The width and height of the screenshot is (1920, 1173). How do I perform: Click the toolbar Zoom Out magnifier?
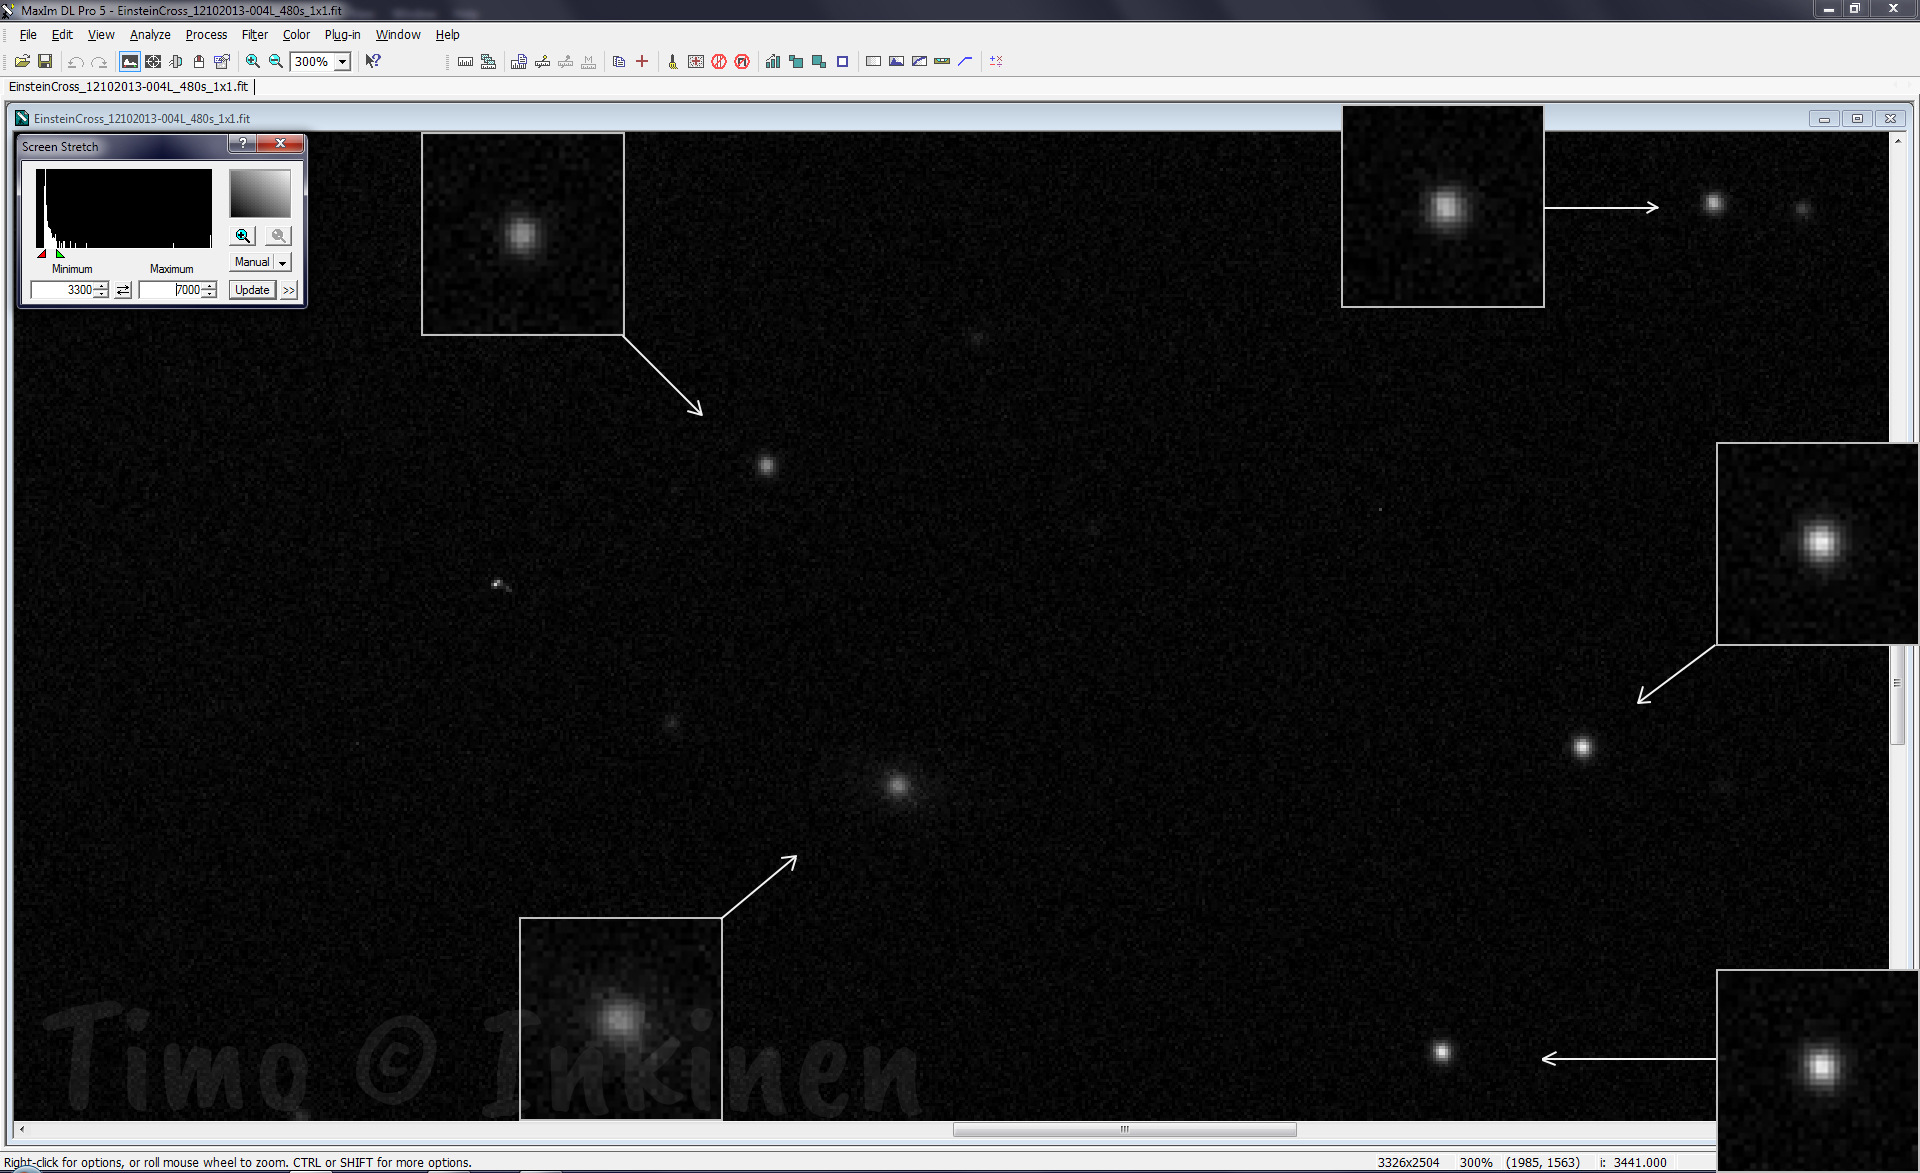(276, 62)
